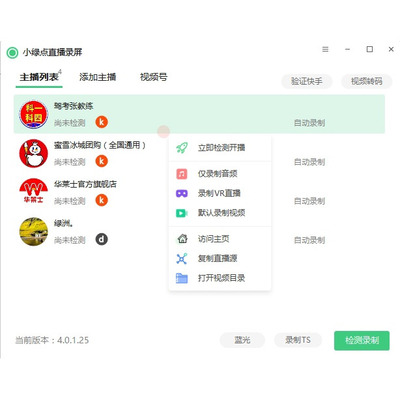The image size is (400, 400).
Task: Click the dark d badge of 绿洲
Action: (x=102, y=239)
